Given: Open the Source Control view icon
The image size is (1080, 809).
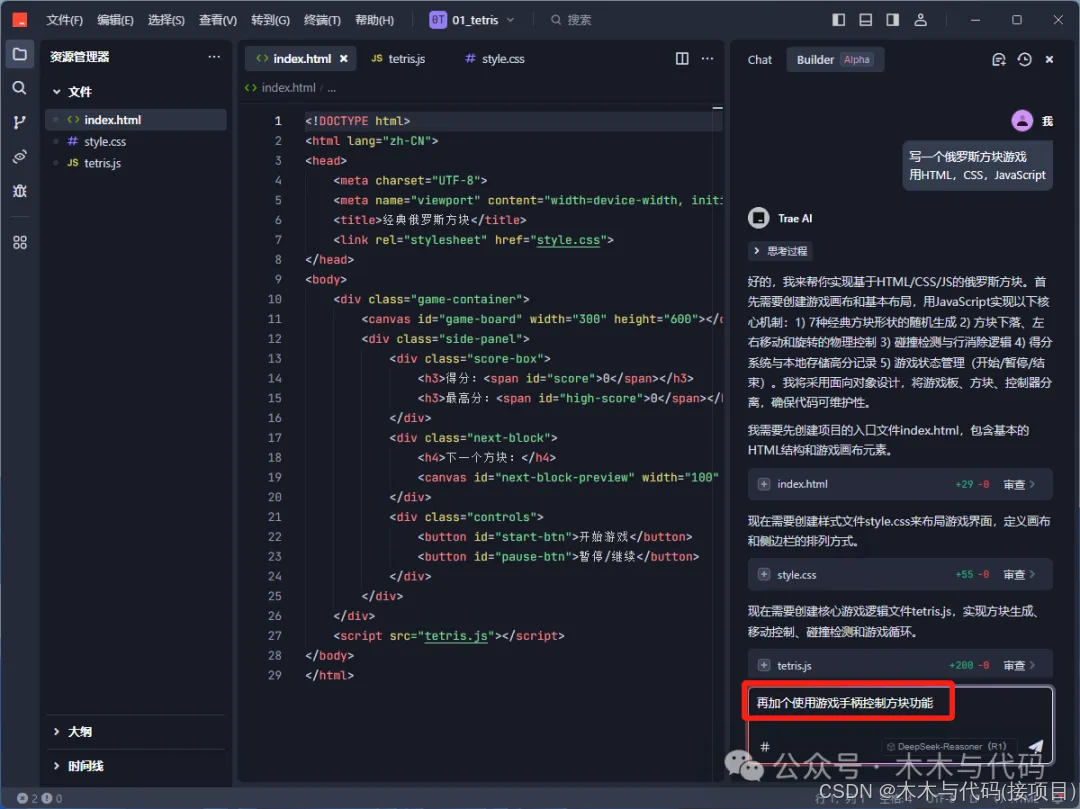Looking at the screenshot, I should (x=19, y=123).
